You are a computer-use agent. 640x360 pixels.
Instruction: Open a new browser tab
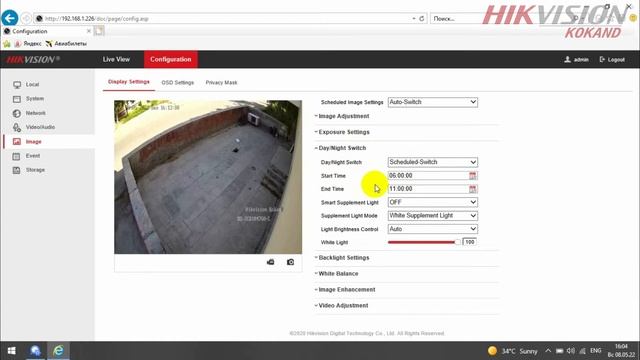coord(99,31)
